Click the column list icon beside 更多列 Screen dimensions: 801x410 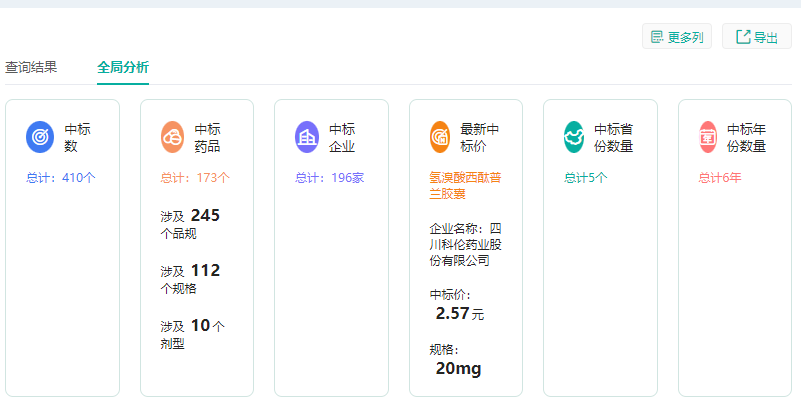click(657, 38)
